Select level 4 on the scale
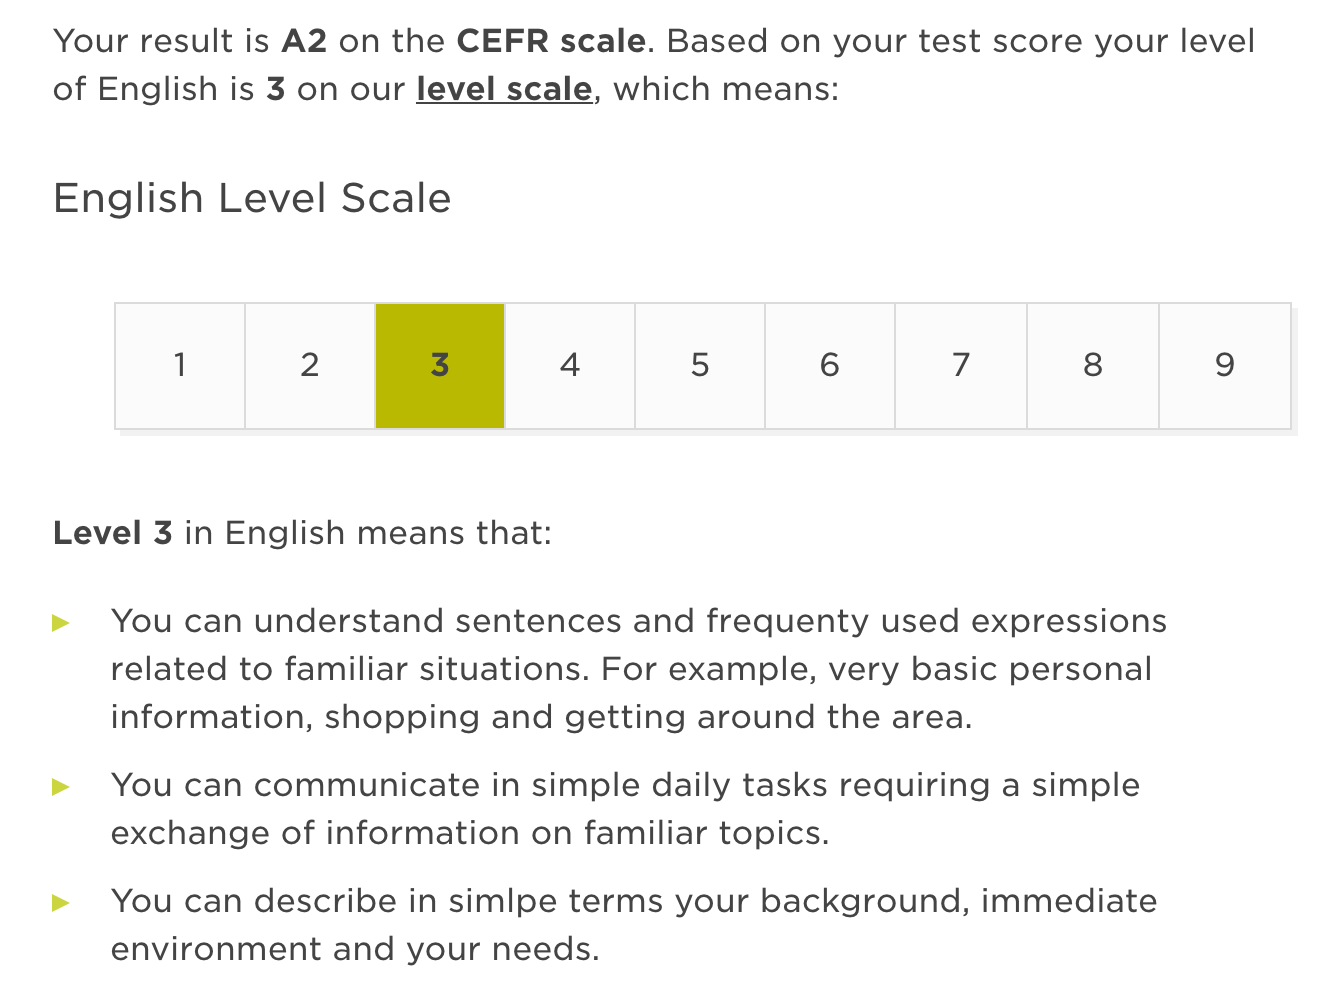The image size is (1340, 1004). click(x=570, y=366)
